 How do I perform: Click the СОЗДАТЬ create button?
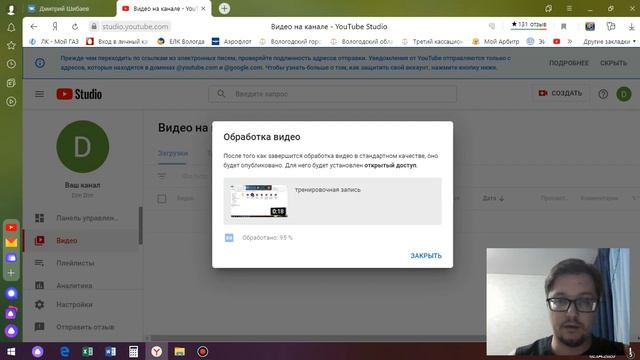(x=560, y=93)
